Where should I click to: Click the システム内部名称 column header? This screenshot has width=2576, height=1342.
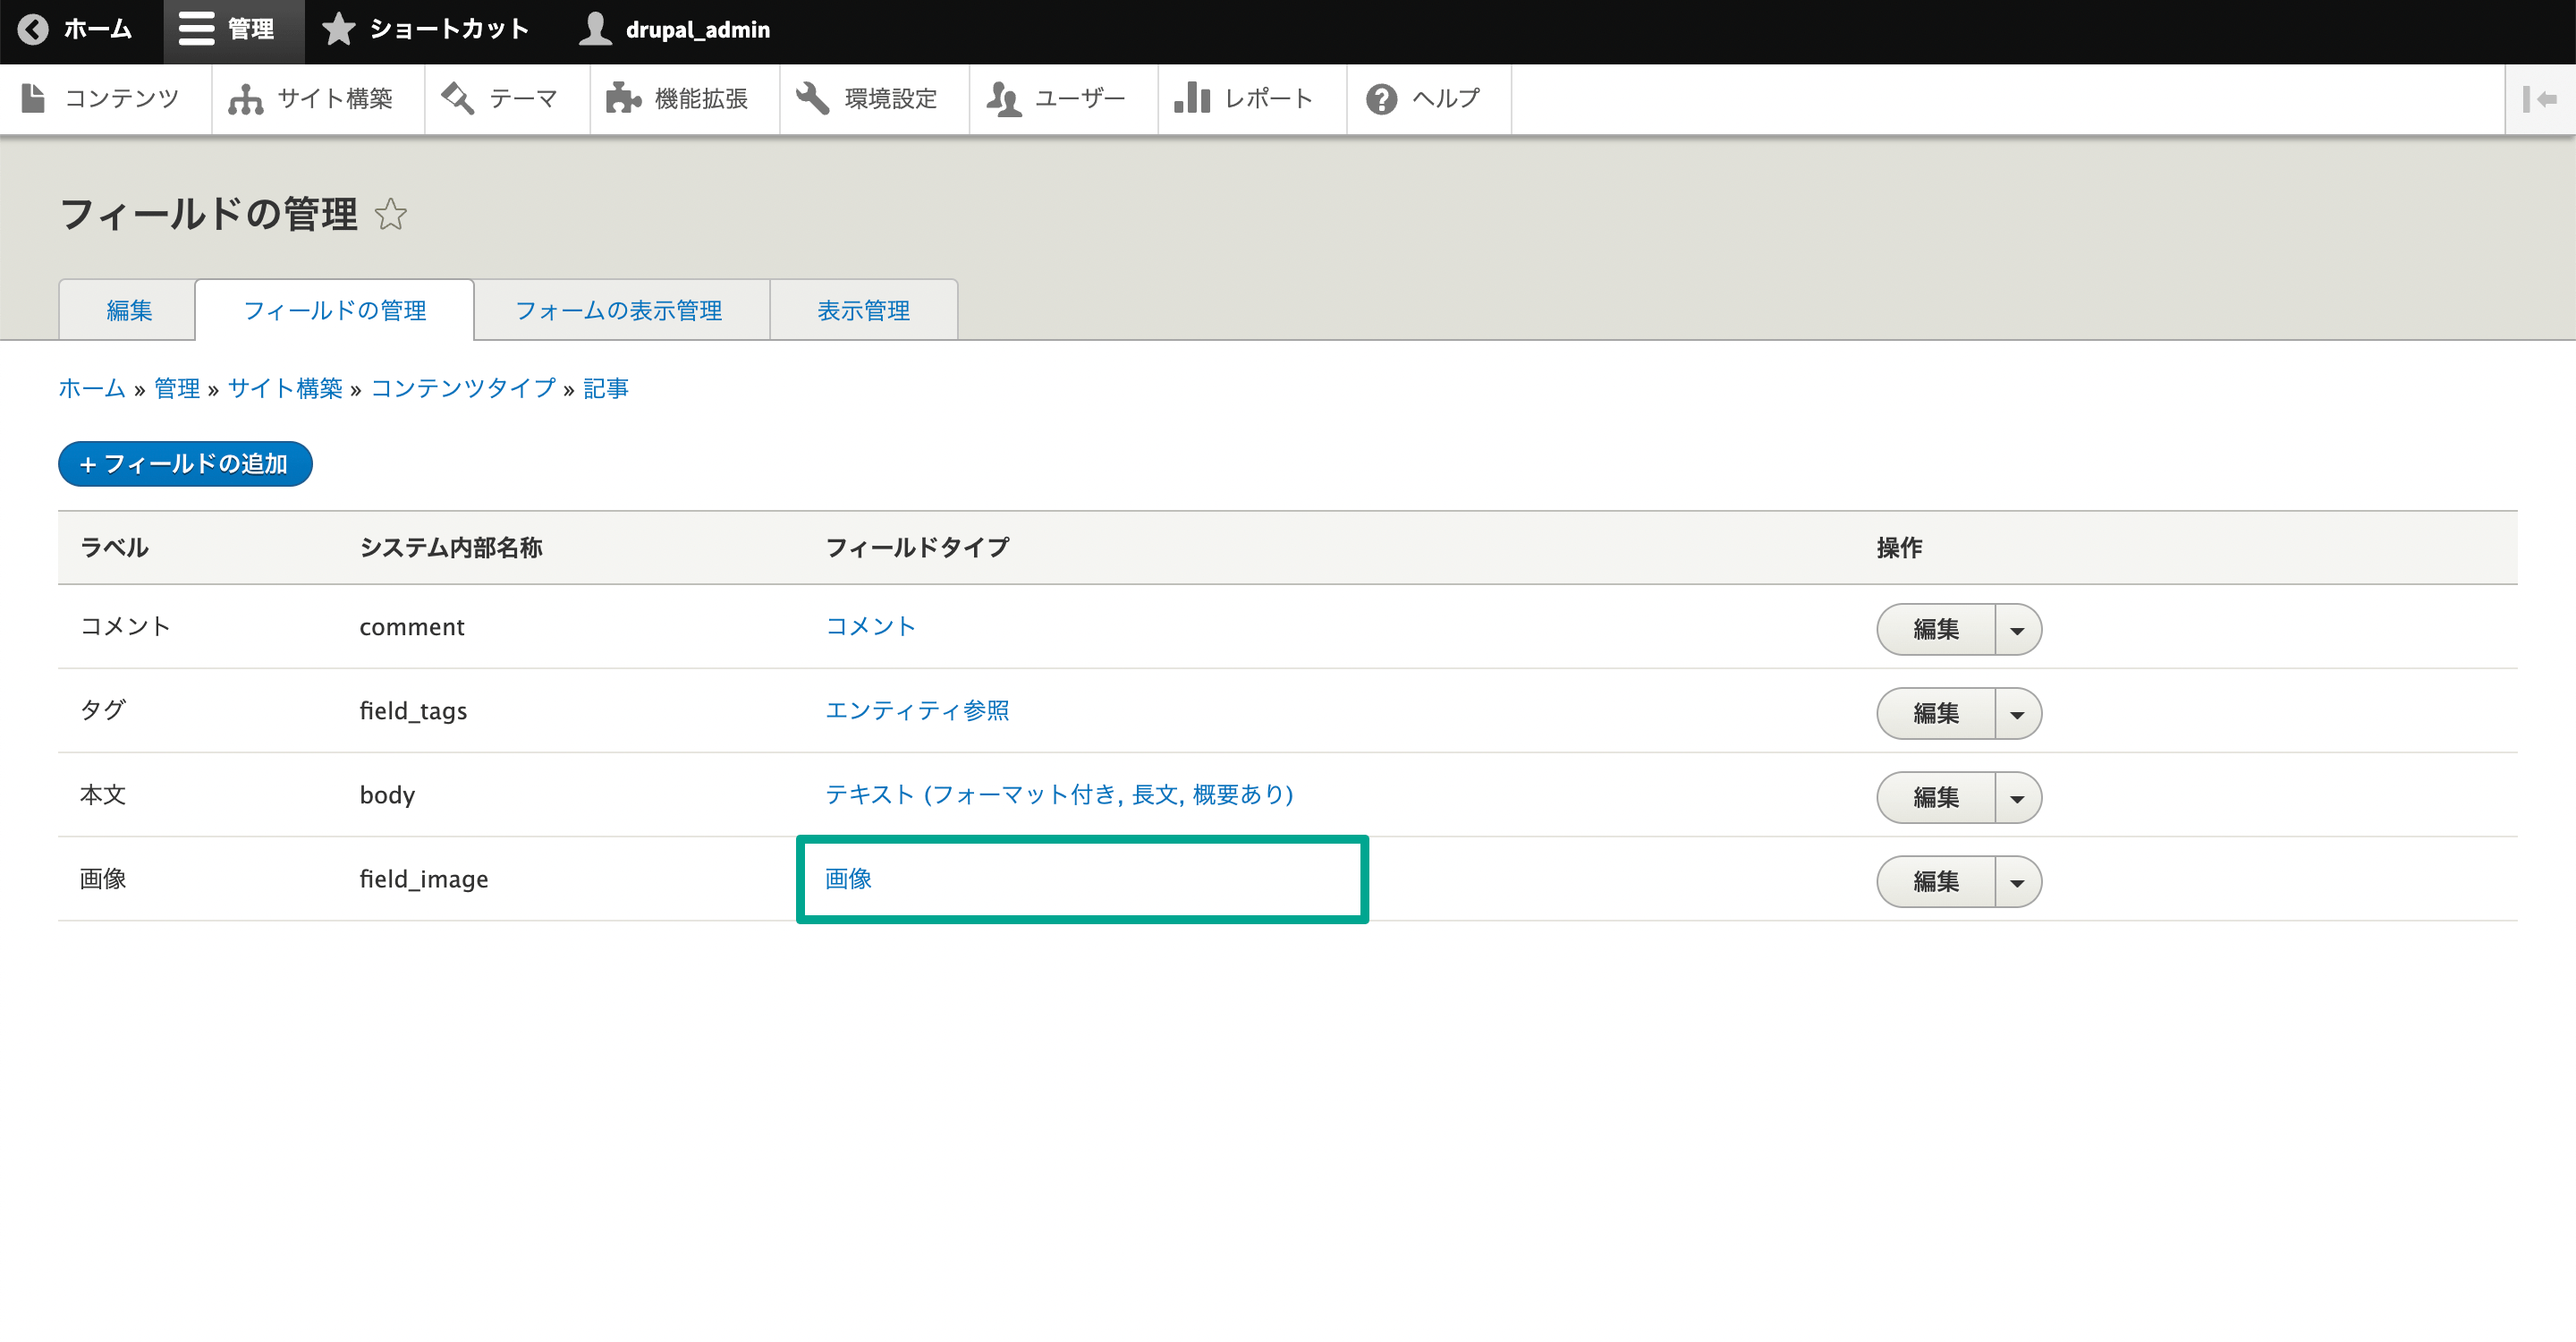(451, 547)
